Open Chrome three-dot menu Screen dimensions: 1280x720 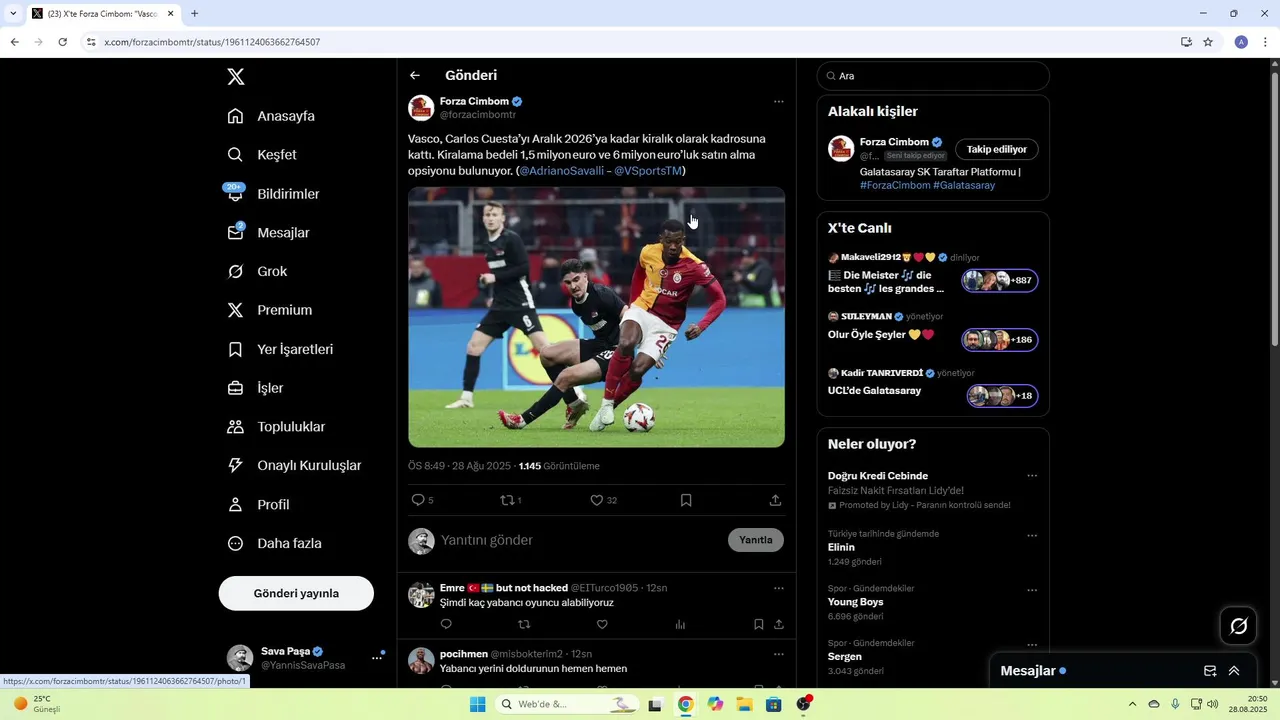tap(1266, 42)
